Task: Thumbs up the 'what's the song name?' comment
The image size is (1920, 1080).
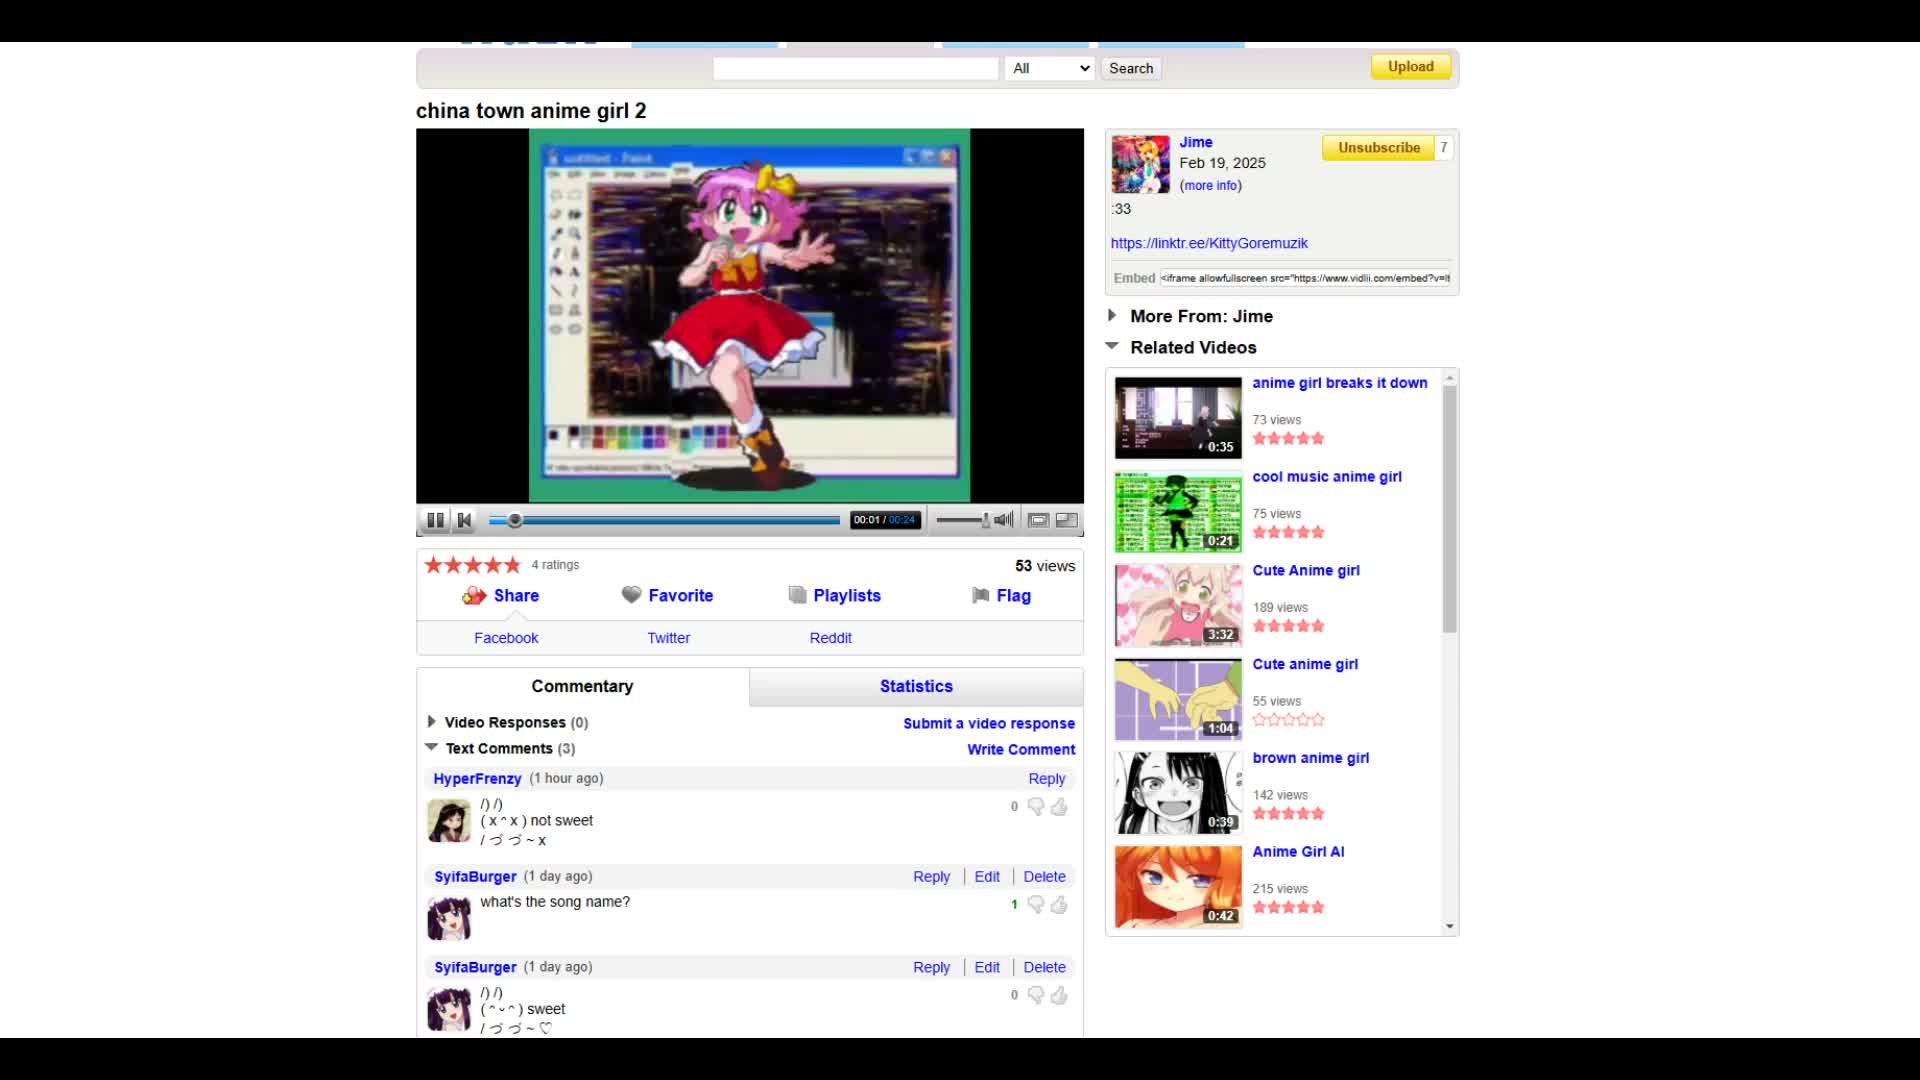Action: point(1059,905)
